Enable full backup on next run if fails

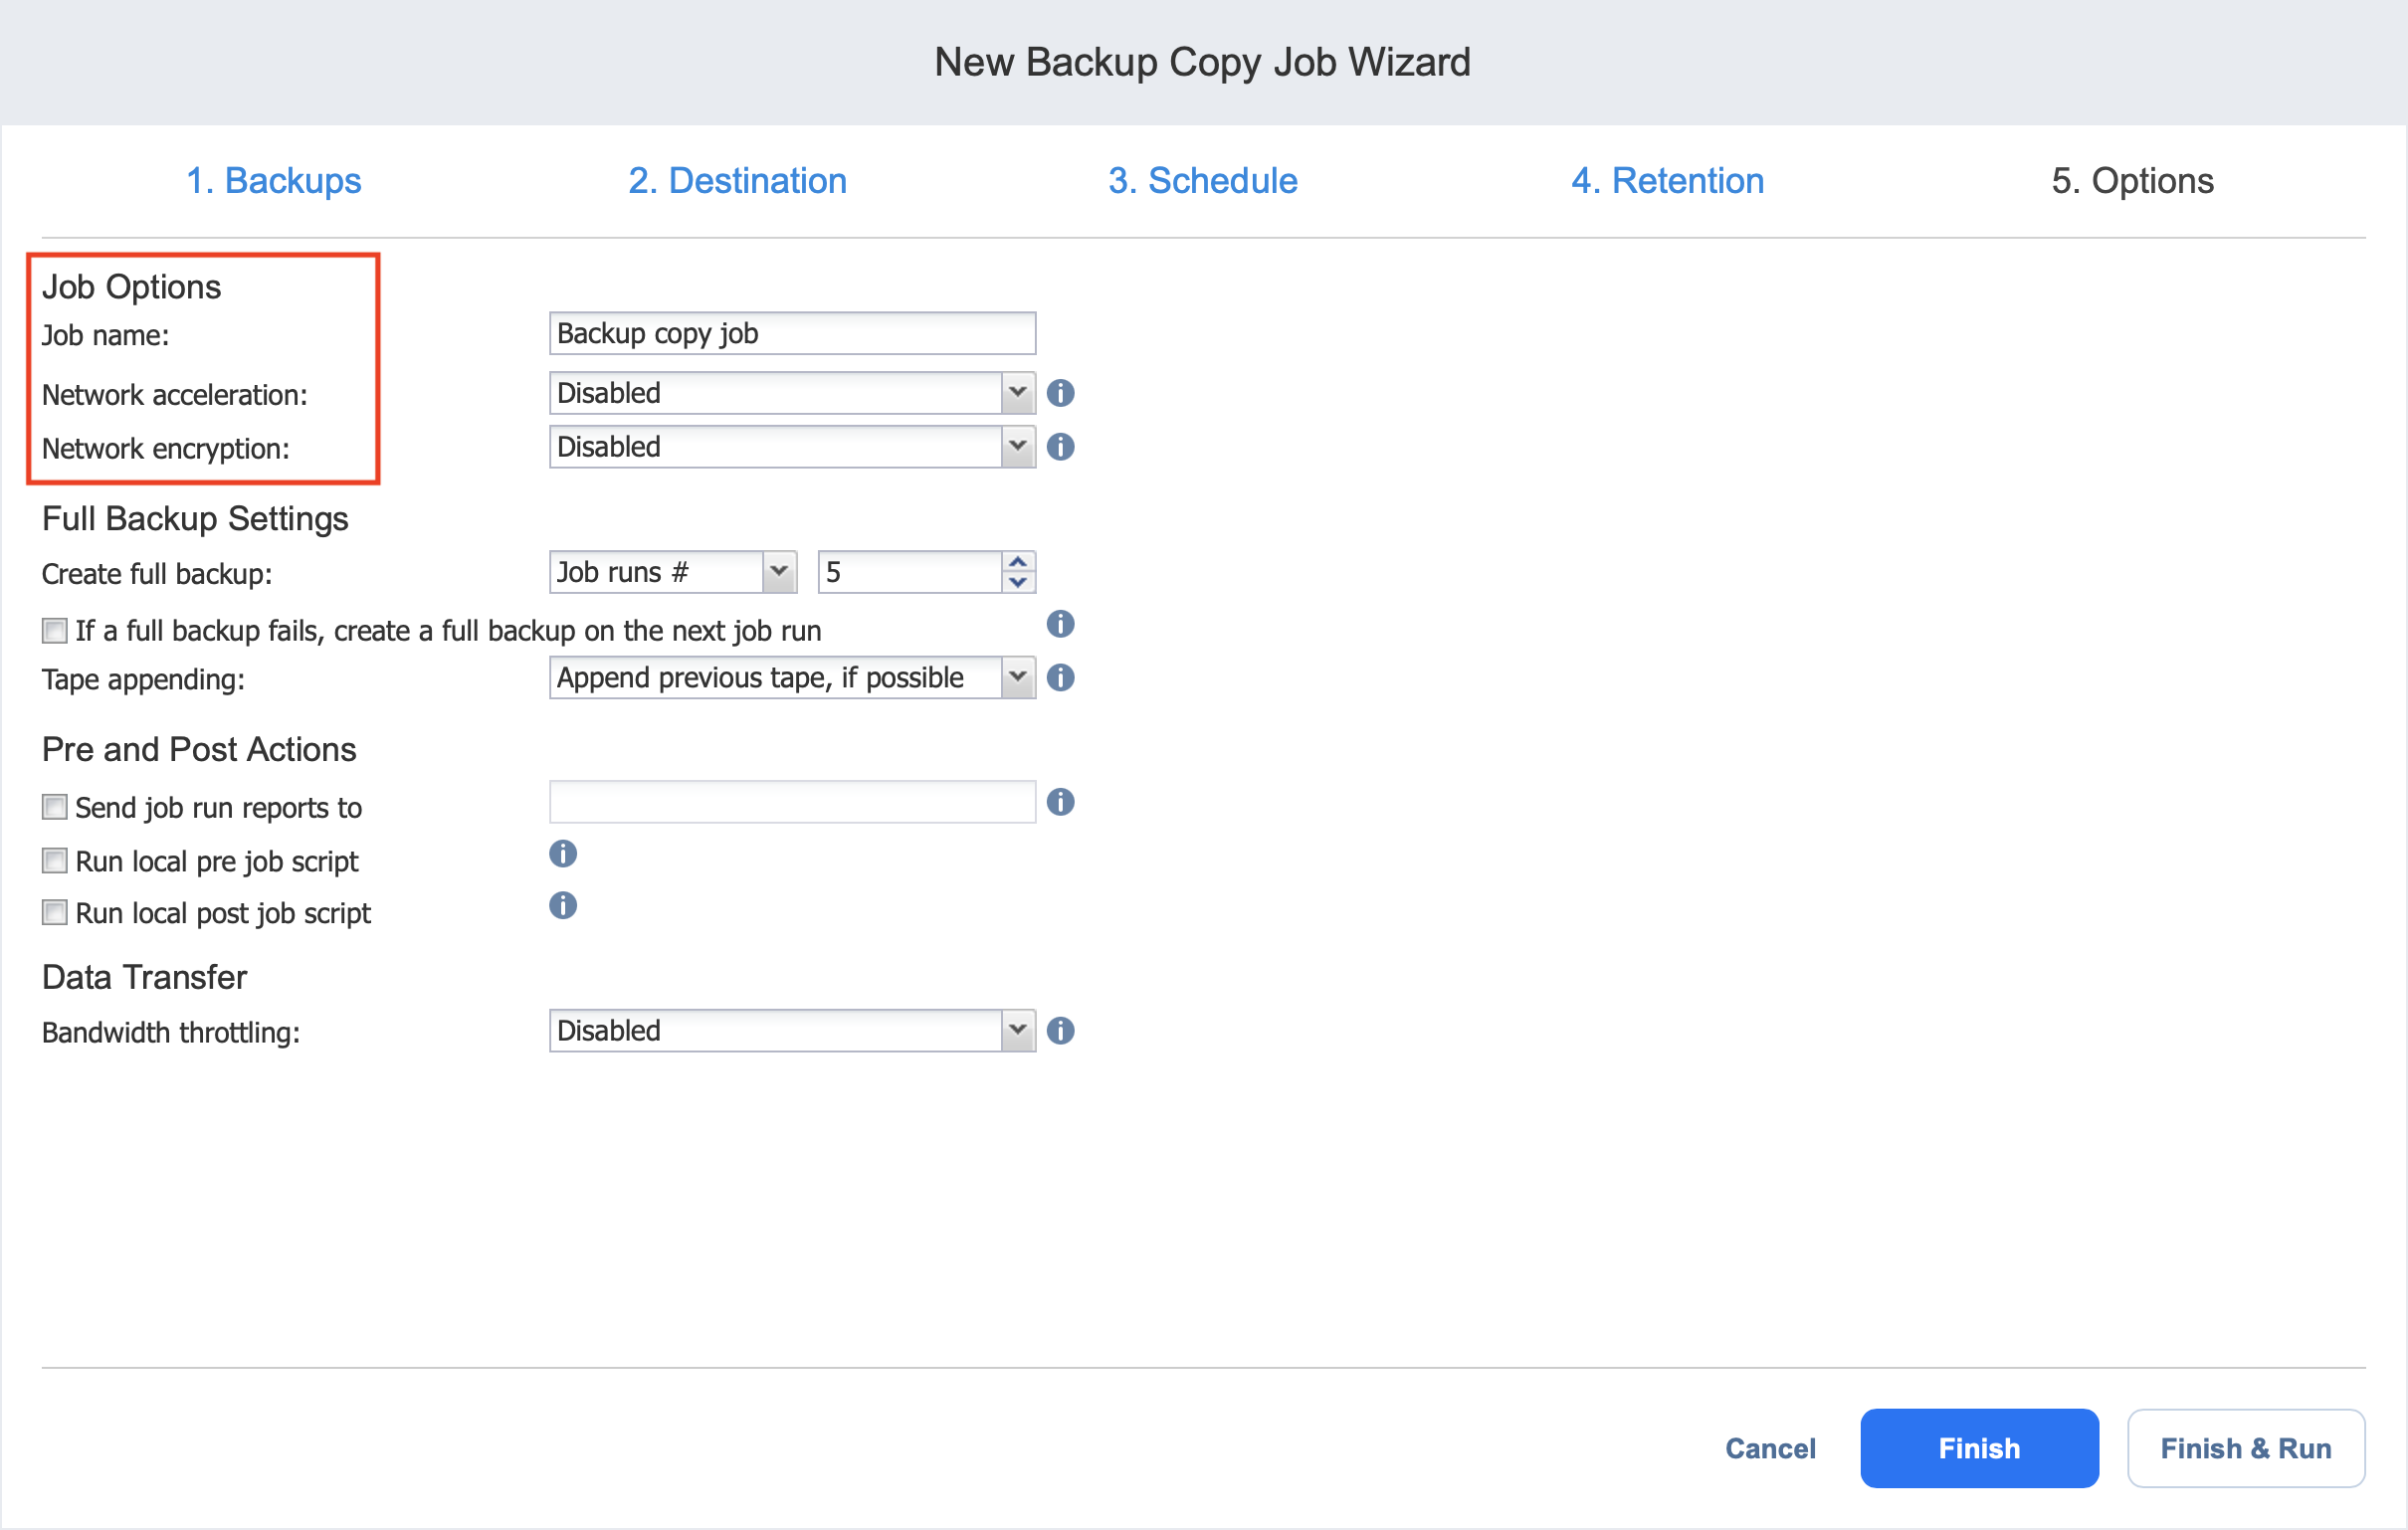pos(54,631)
